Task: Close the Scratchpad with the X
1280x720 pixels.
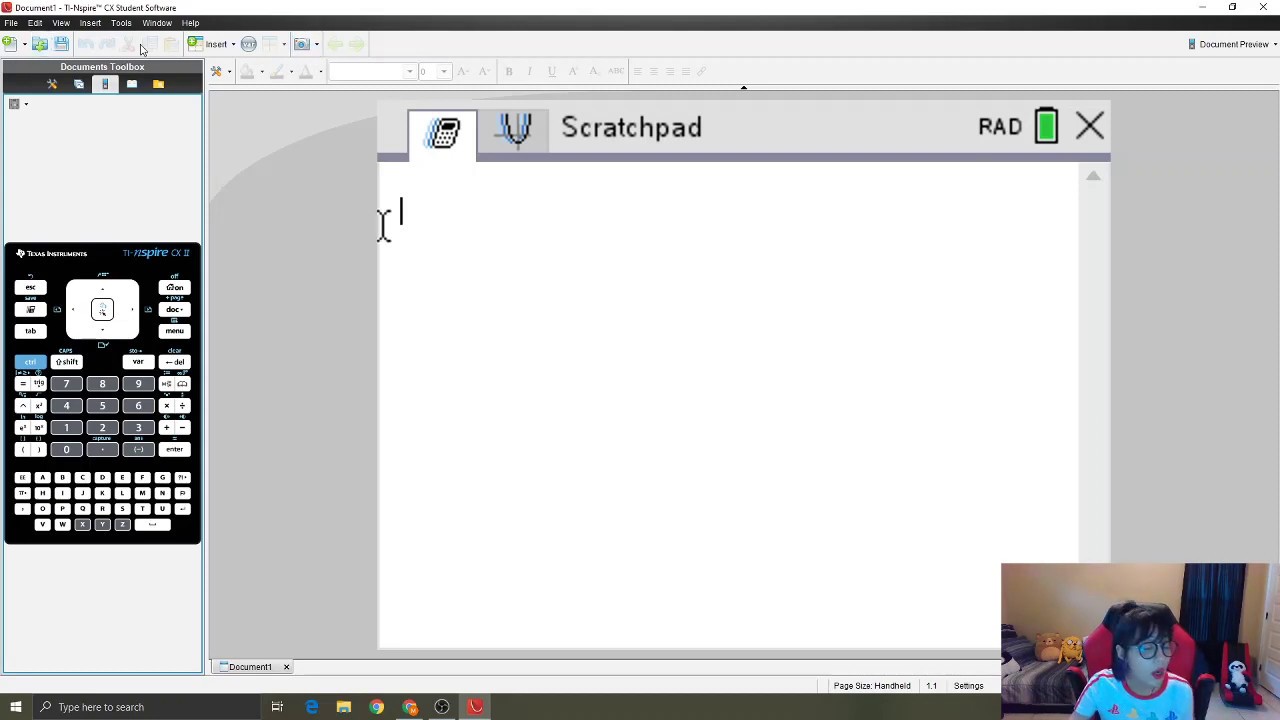Action: tap(1089, 126)
